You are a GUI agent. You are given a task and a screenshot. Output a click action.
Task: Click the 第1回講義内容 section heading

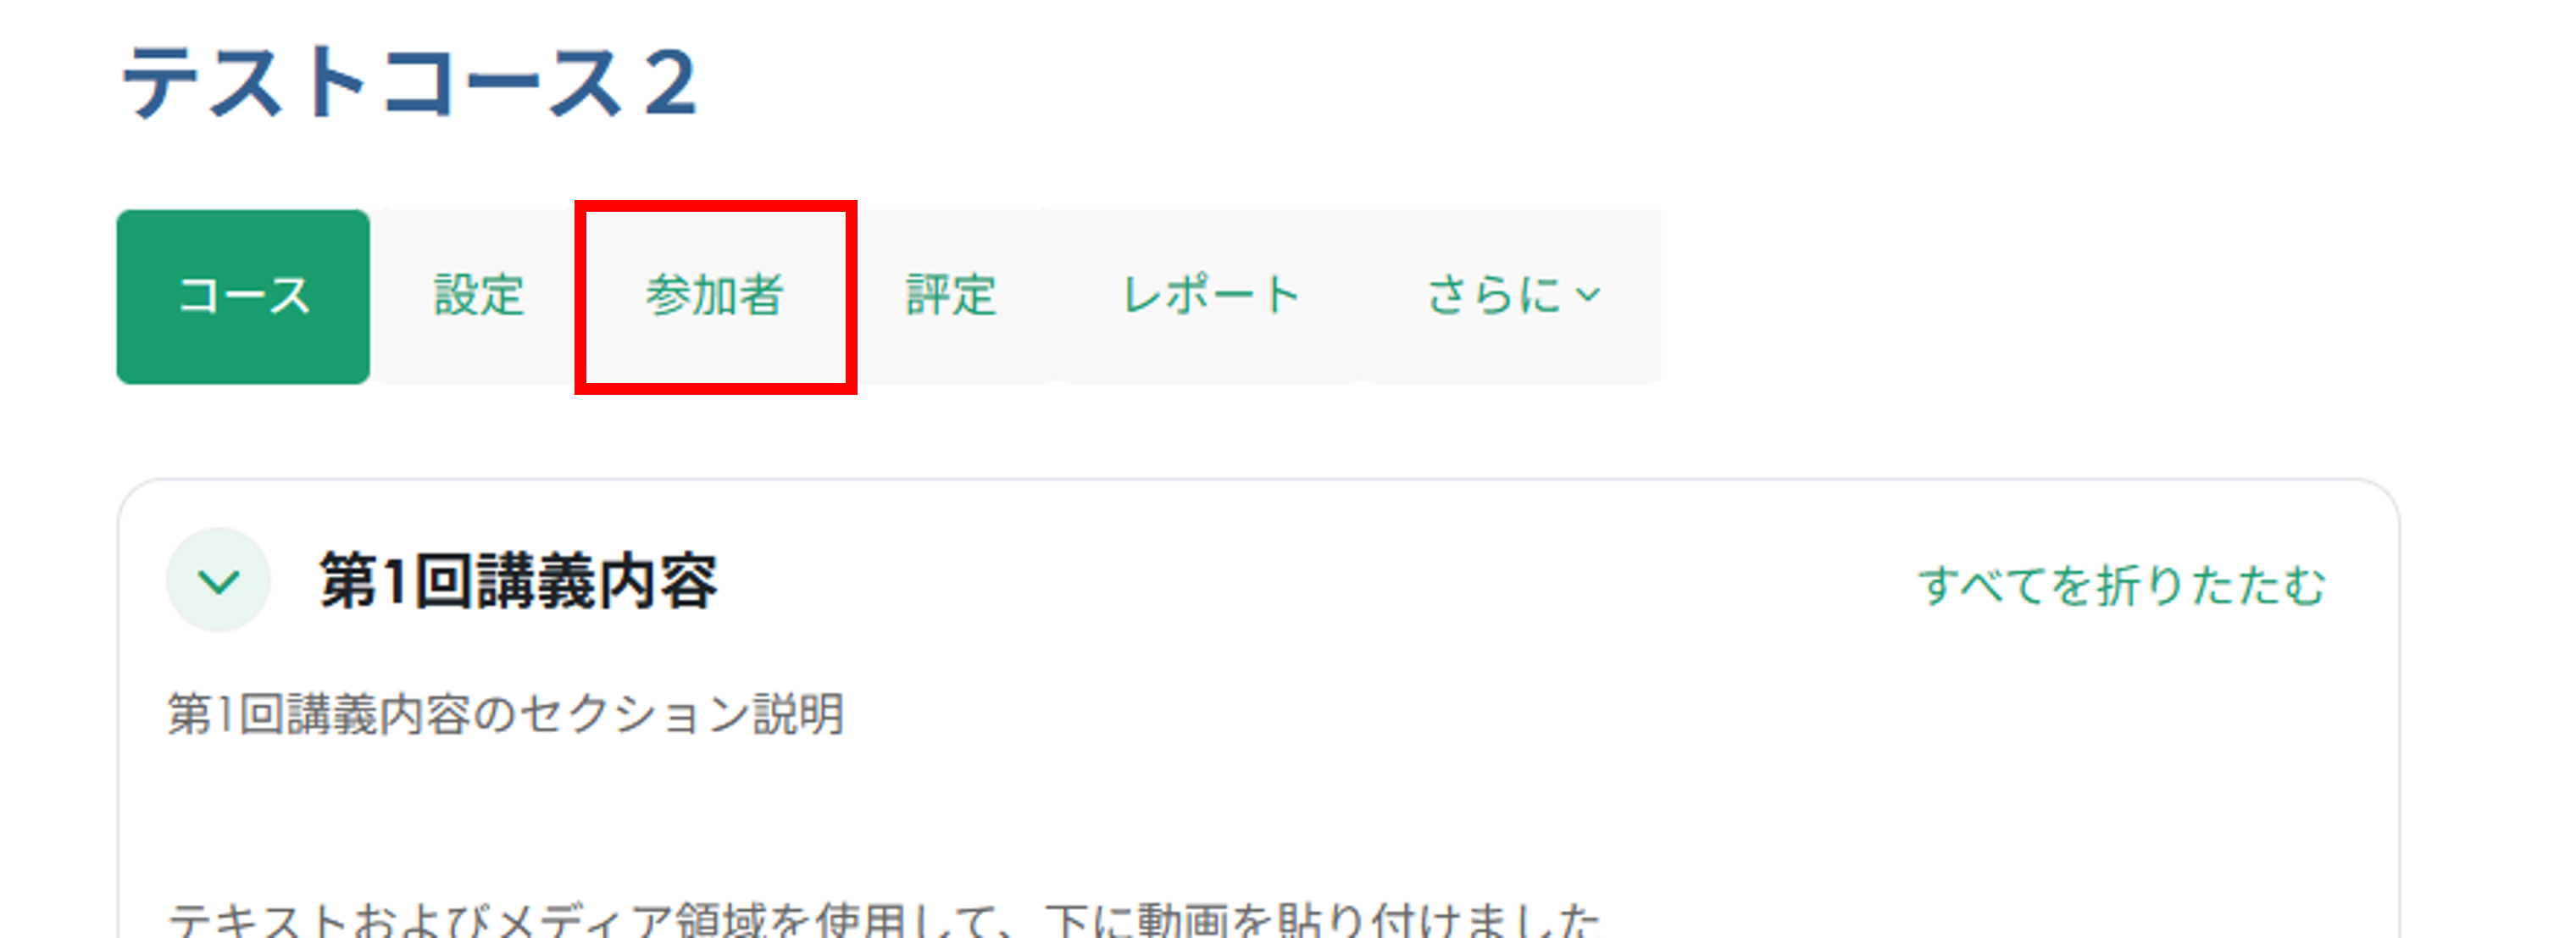point(518,581)
